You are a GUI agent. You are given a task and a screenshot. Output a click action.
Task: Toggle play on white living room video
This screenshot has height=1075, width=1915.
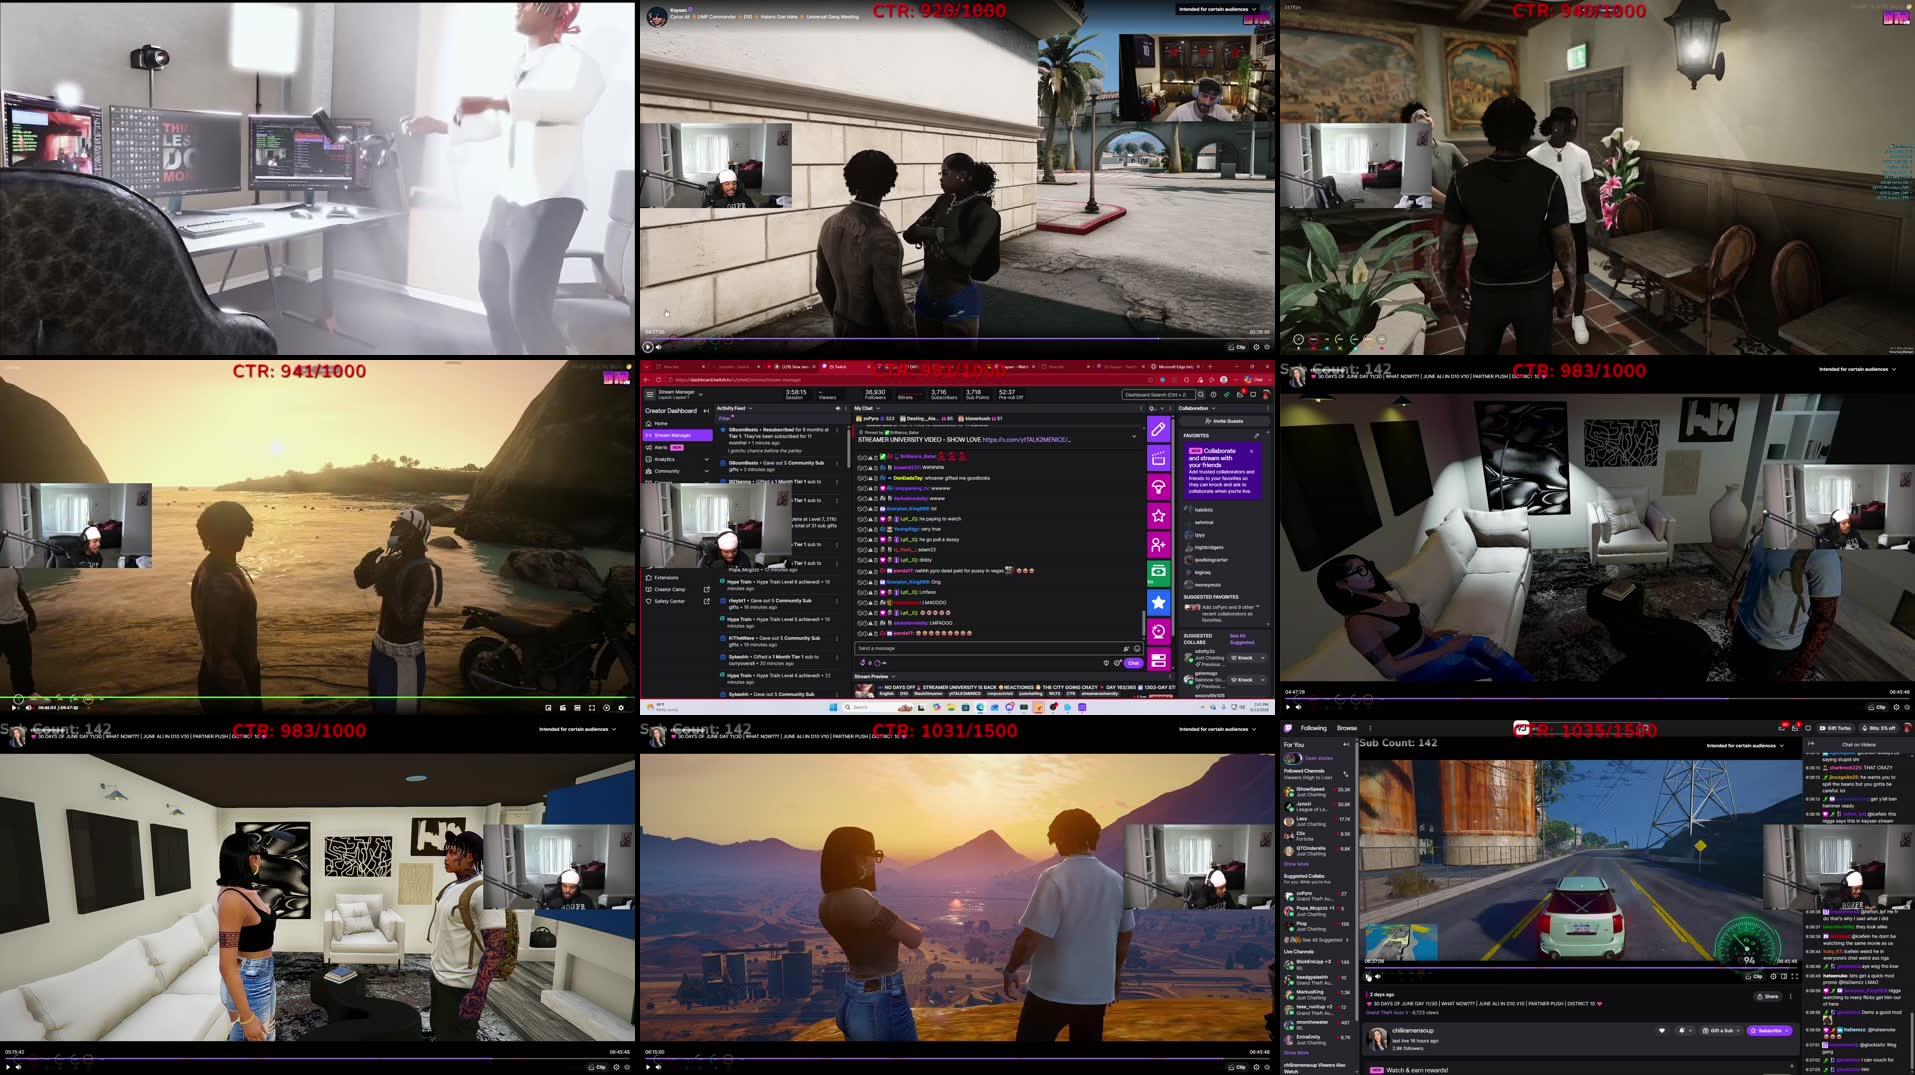coord(8,1067)
